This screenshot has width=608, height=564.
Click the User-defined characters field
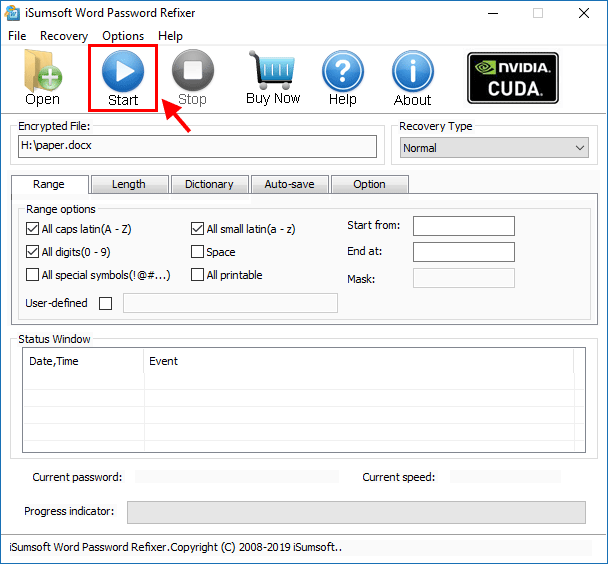coord(230,303)
